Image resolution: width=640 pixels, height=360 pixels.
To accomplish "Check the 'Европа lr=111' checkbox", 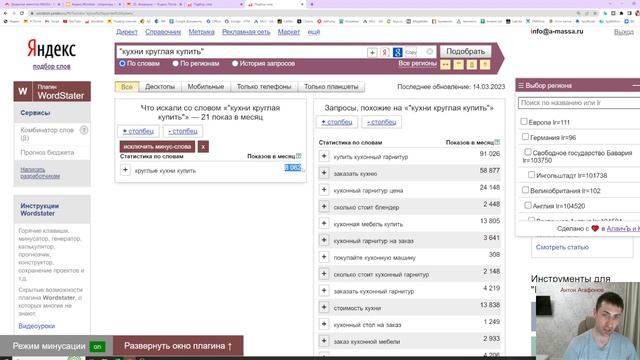I will [x=524, y=121].
